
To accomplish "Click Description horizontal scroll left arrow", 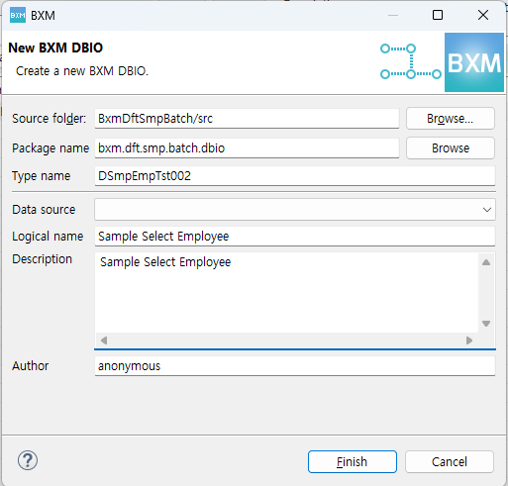I will coord(104,340).
